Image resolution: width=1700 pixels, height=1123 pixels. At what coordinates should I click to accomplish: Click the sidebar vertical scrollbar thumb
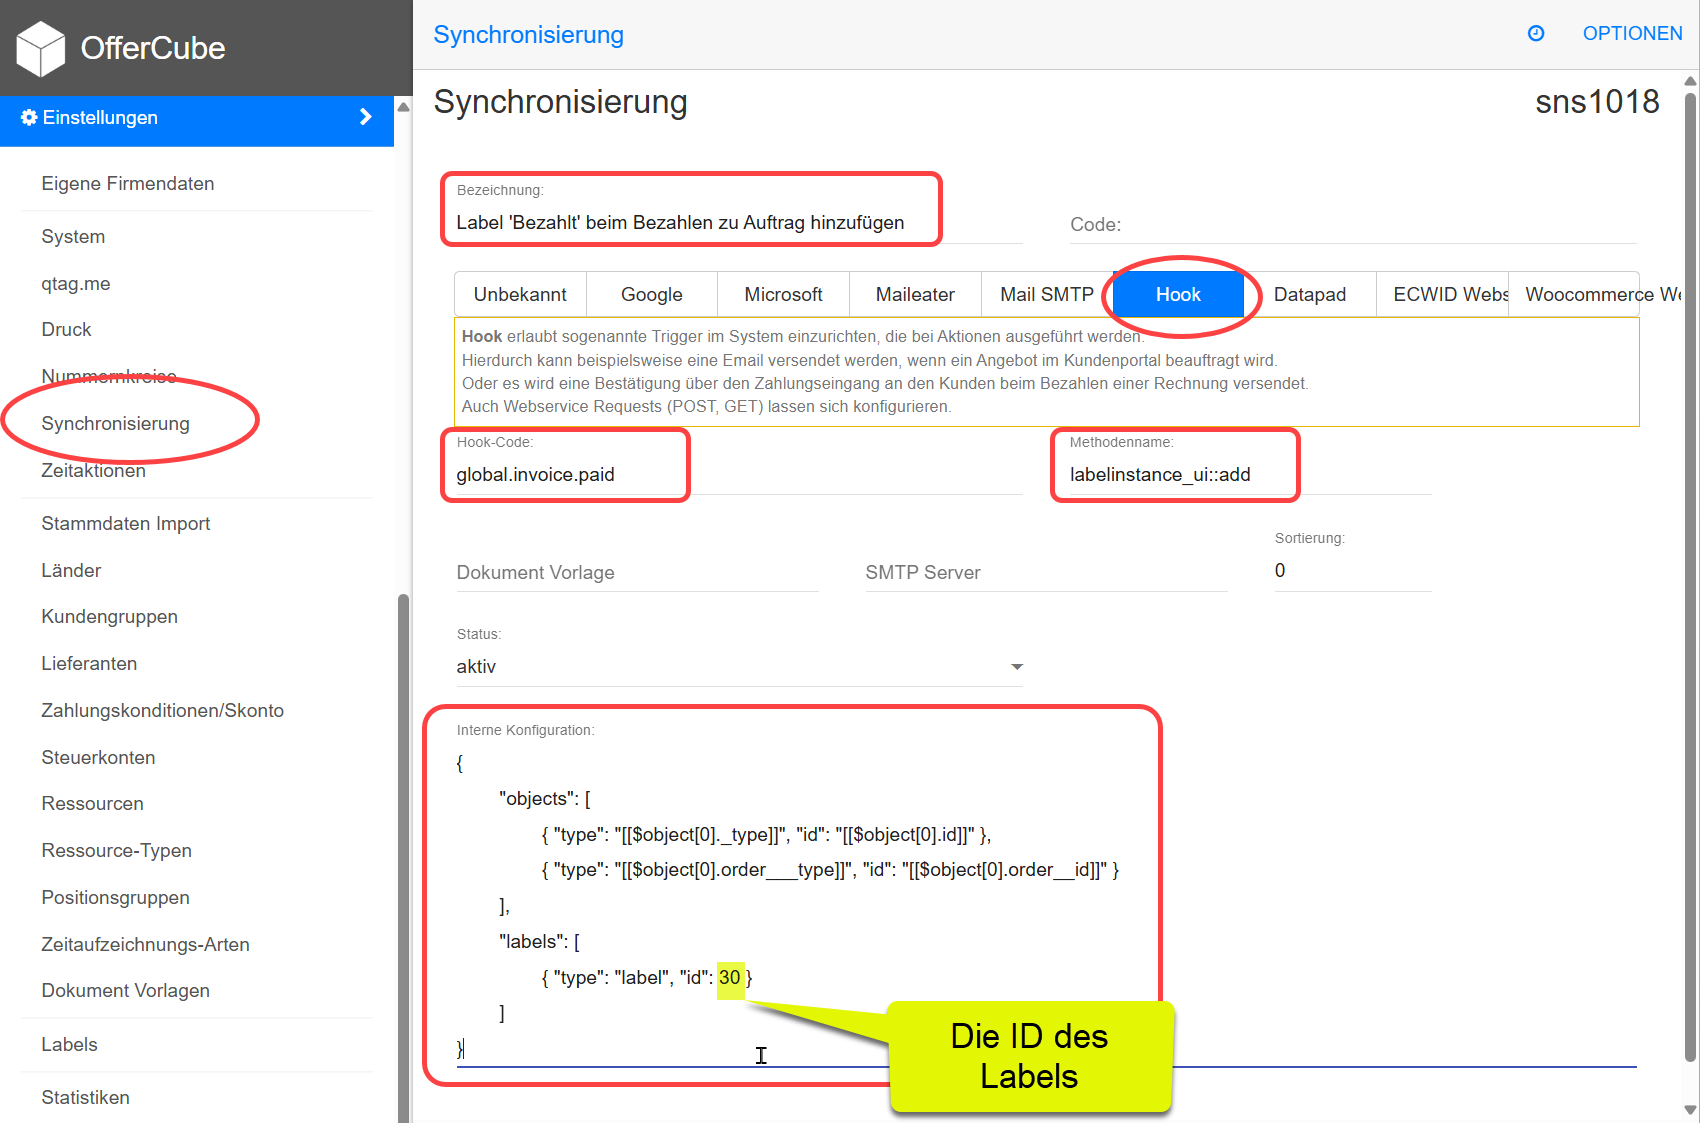(403, 858)
